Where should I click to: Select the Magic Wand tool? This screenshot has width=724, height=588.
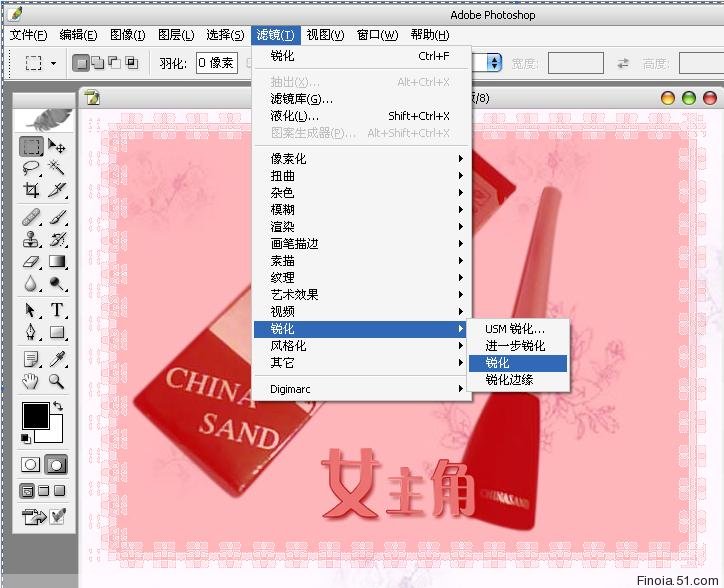[x=57, y=168]
